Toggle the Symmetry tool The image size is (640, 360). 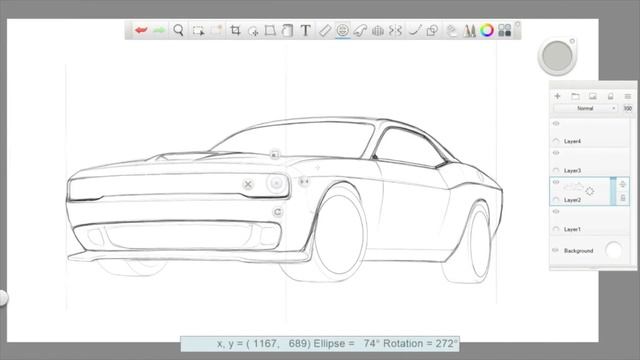point(395,31)
